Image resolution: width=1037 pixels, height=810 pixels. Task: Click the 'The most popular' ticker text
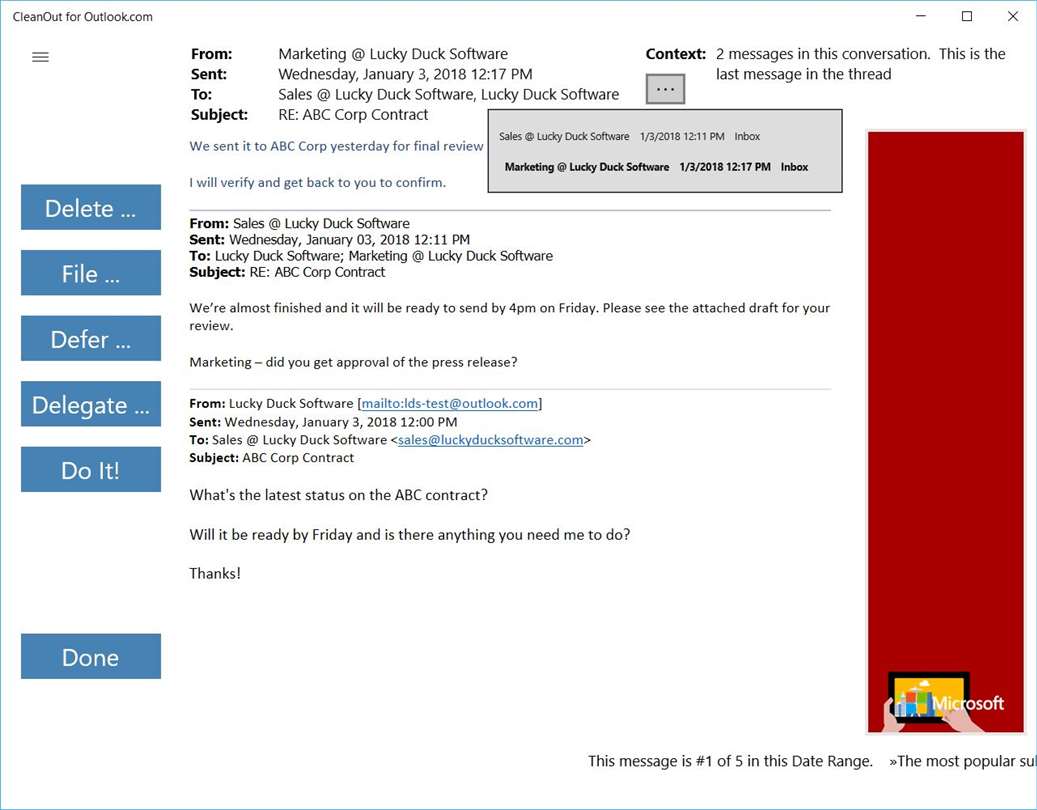(x=963, y=761)
